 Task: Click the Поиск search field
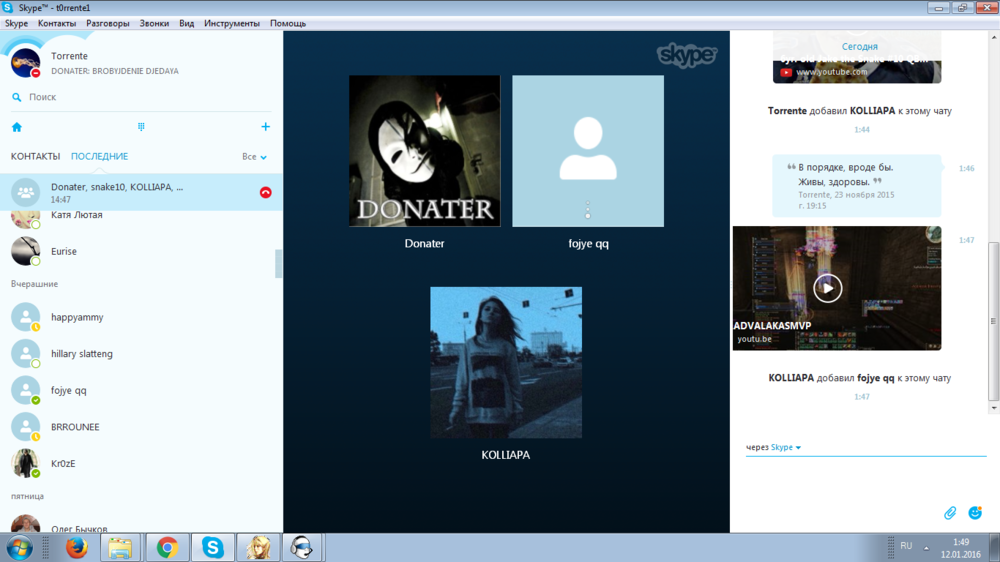[140, 97]
